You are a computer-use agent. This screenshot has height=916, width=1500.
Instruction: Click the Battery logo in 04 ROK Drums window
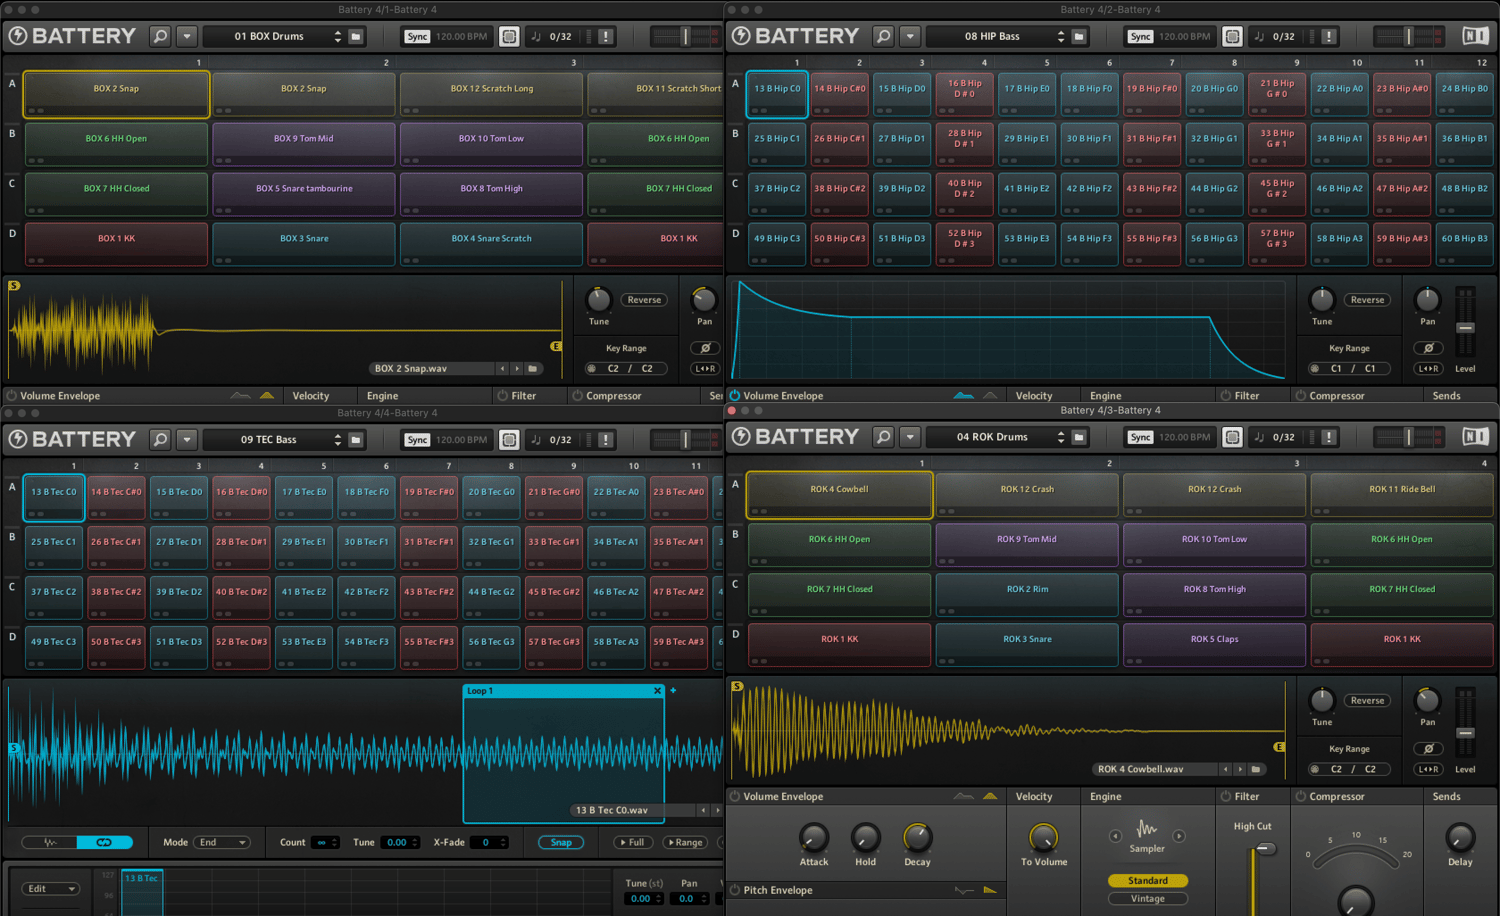(x=796, y=437)
